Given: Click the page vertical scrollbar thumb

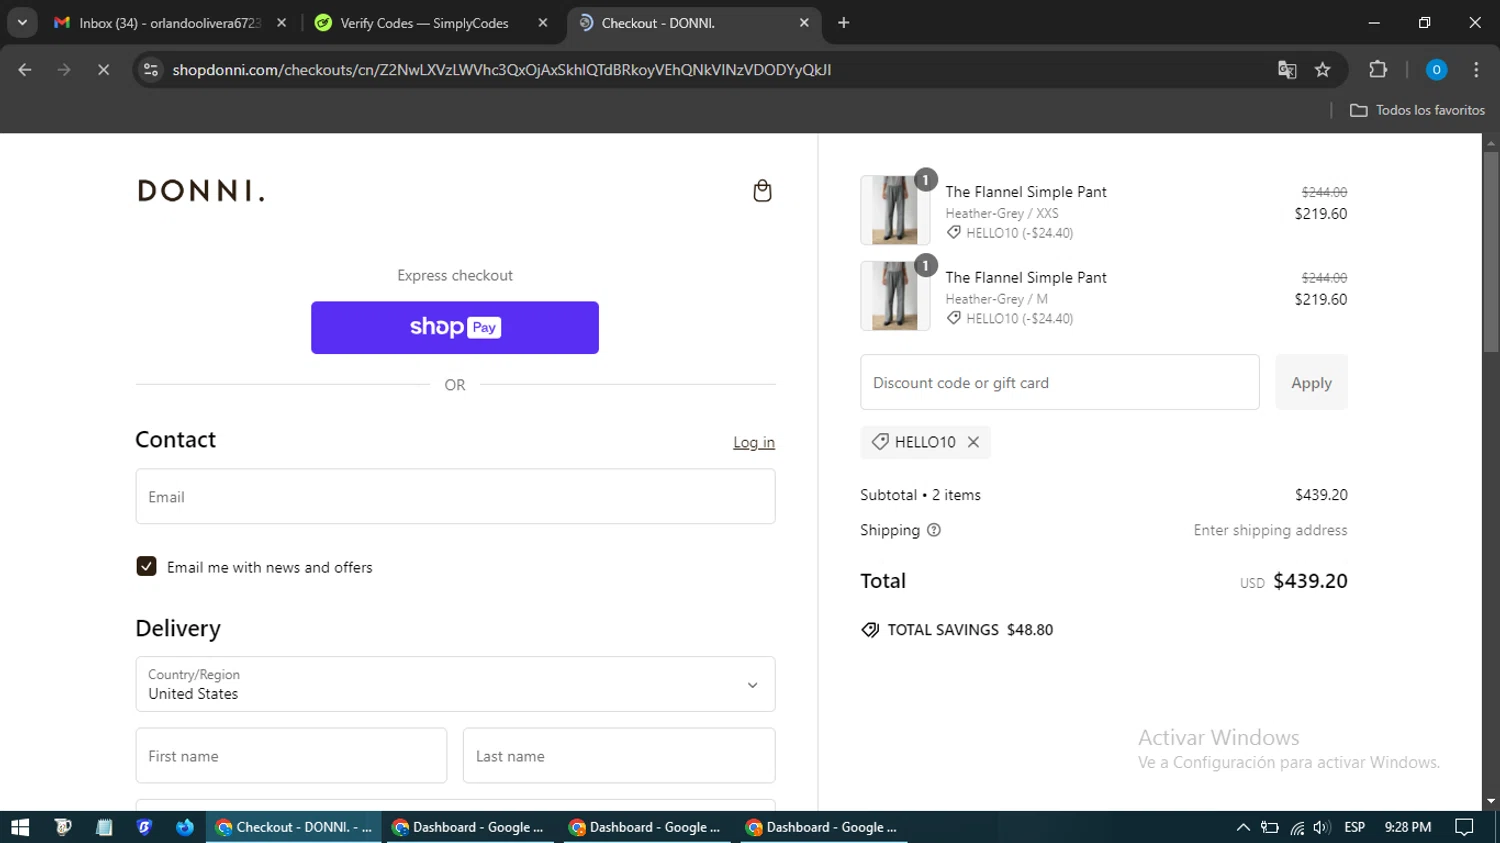Looking at the screenshot, I should point(1491,252).
